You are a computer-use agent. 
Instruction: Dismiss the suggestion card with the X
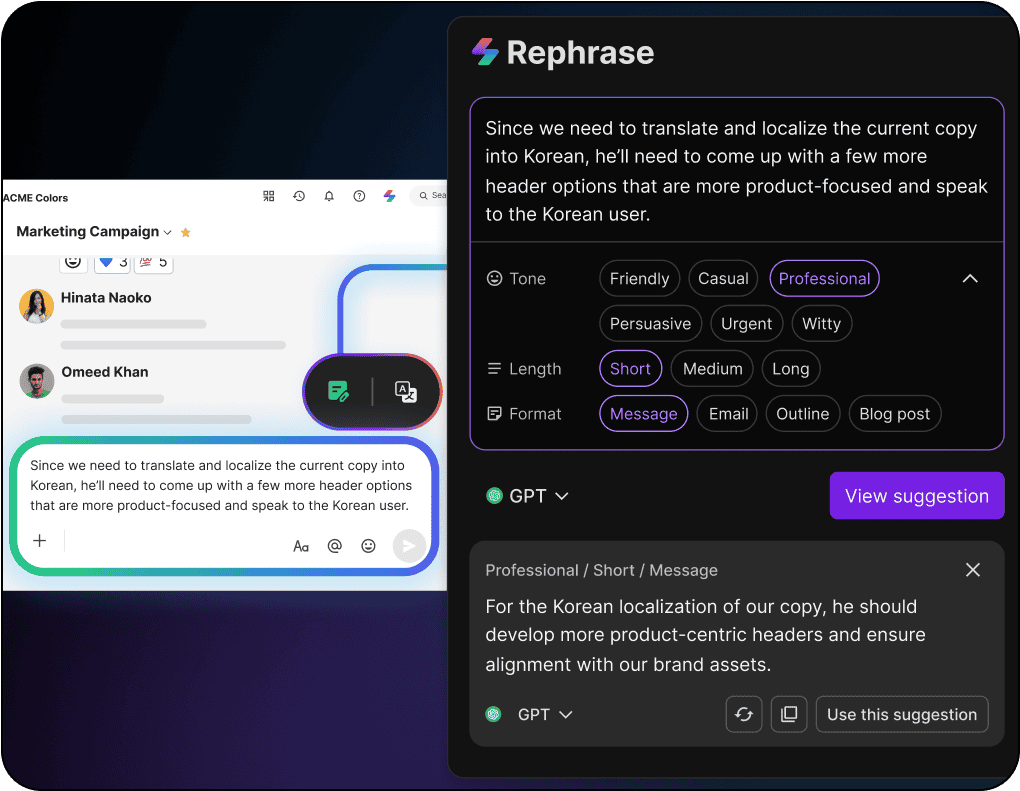972,570
